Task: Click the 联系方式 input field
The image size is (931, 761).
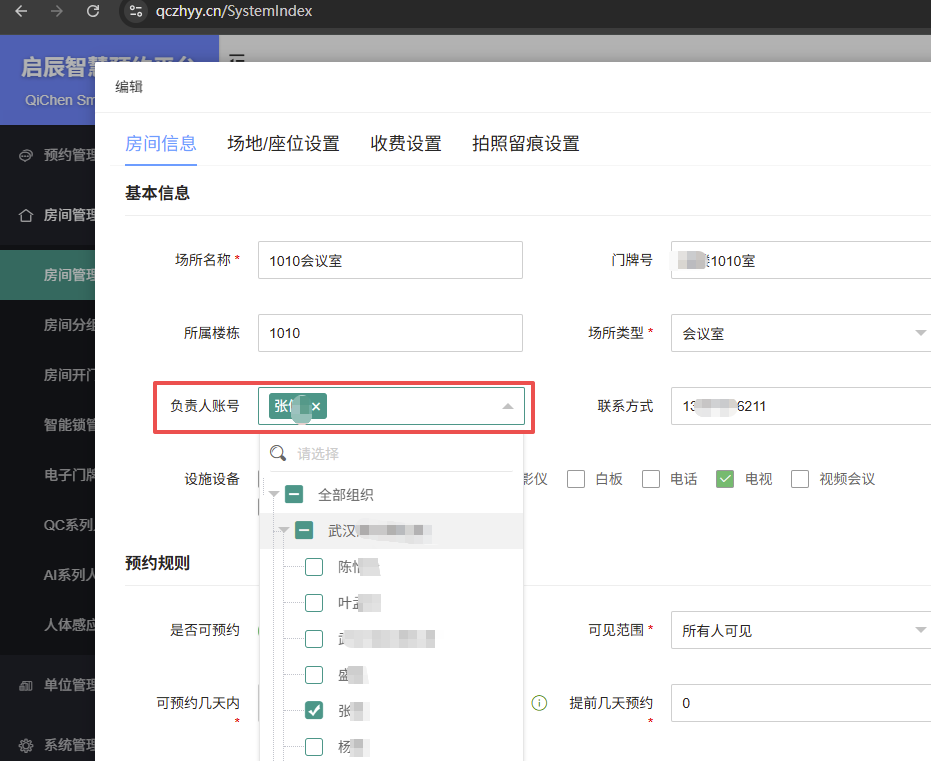Action: tap(801, 406)
